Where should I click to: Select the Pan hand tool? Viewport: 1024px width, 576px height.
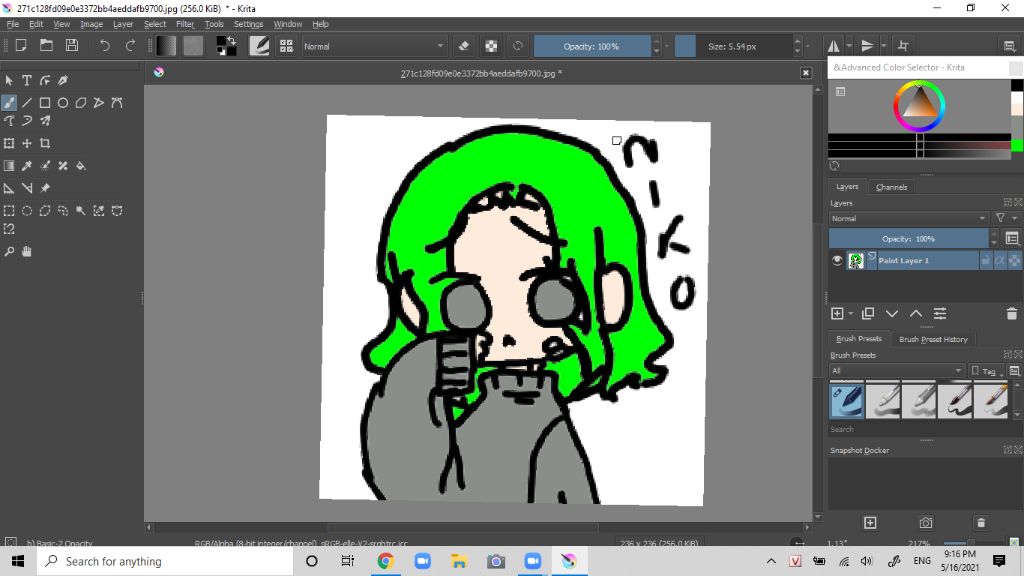click(x=27, y=251)
